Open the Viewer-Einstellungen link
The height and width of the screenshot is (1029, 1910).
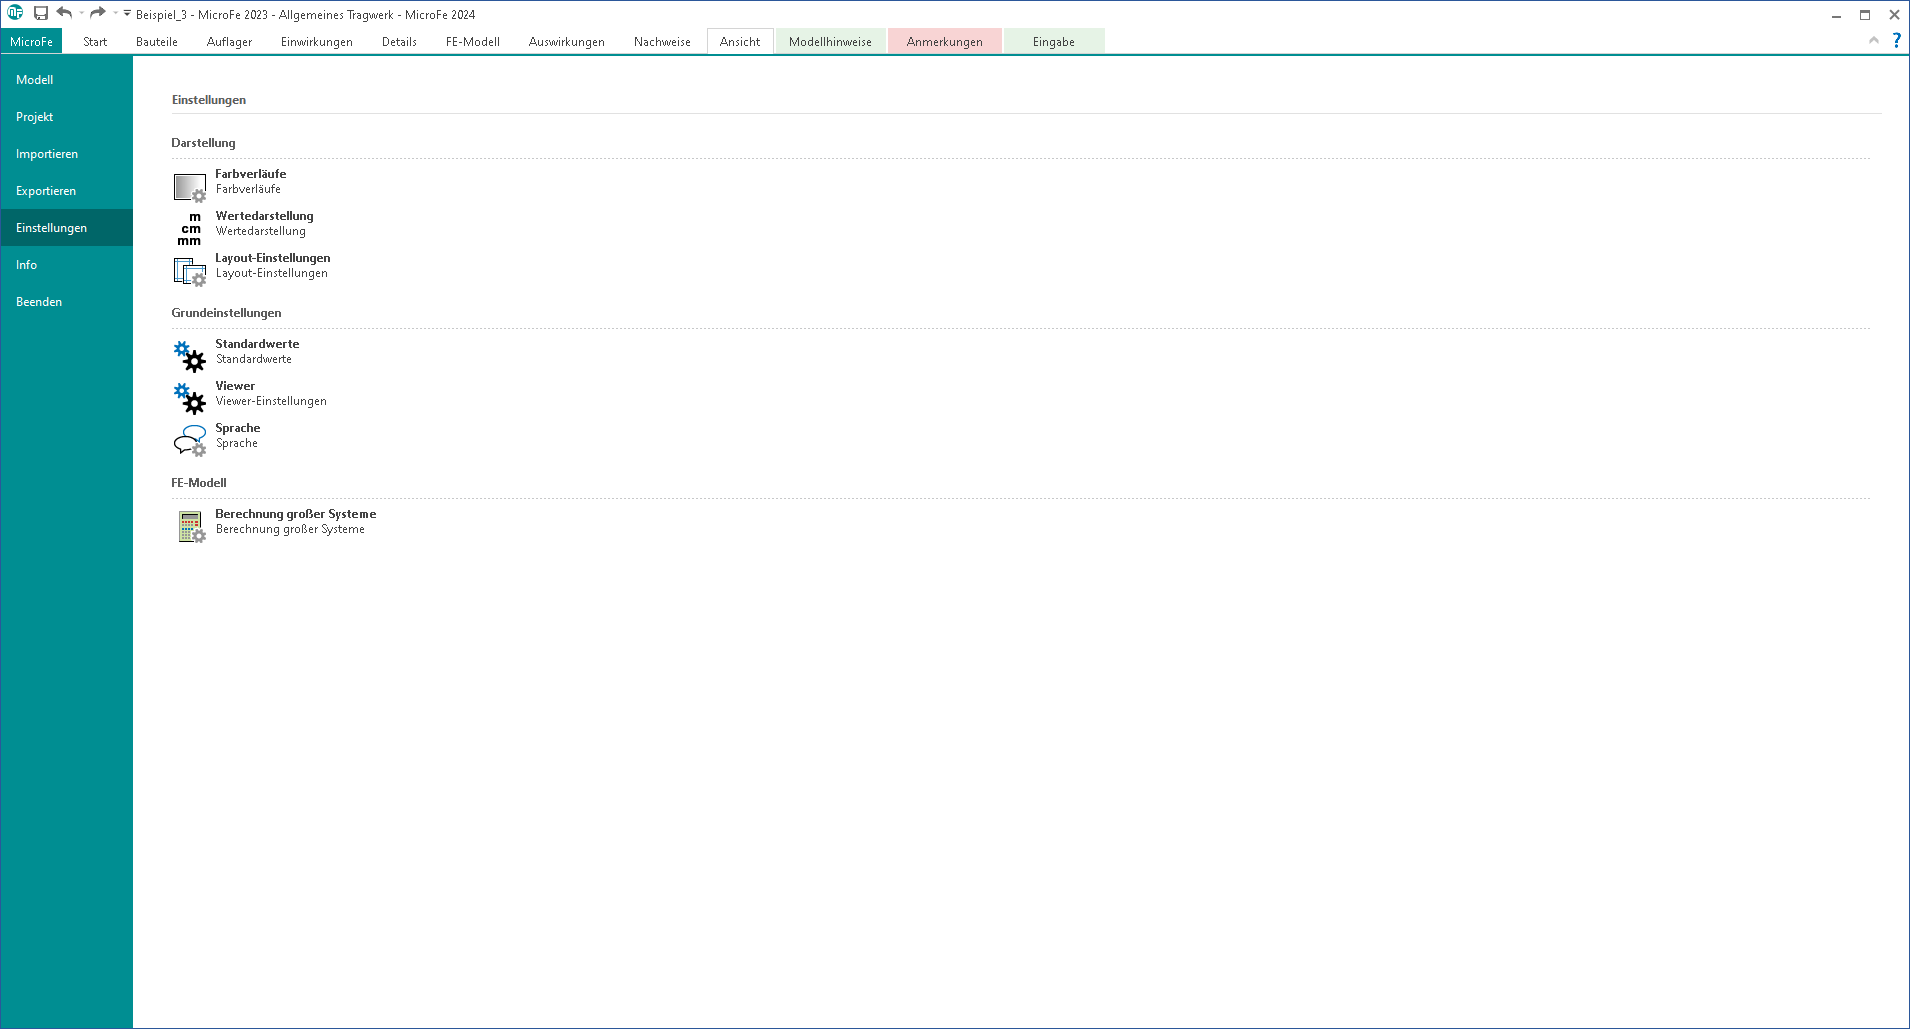(271, 401)
